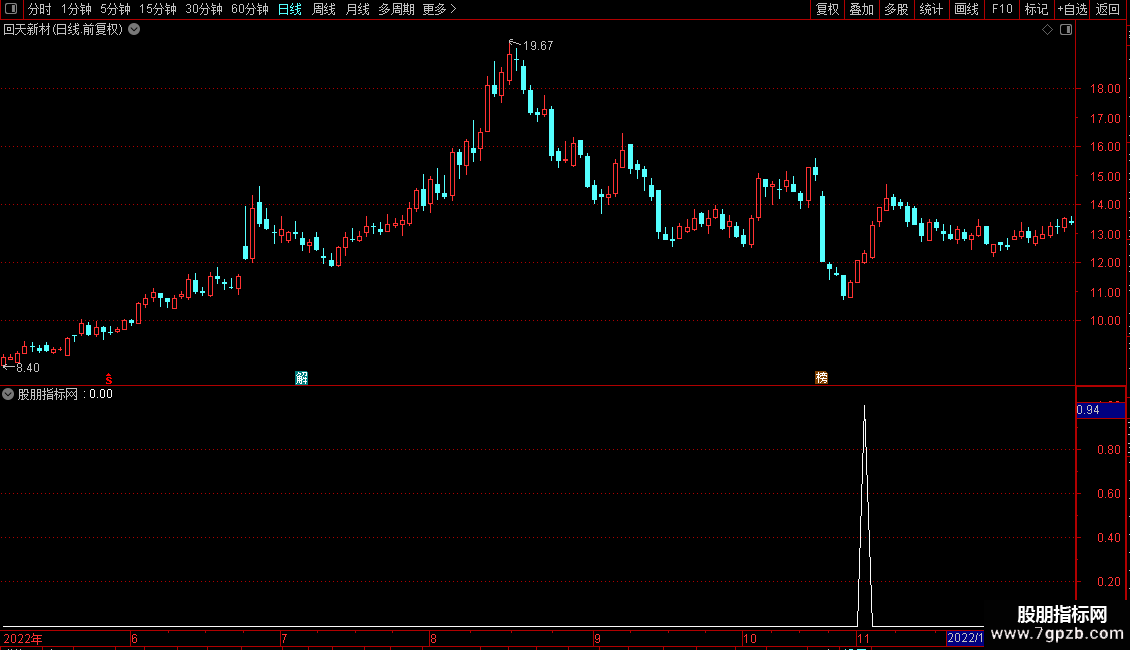Screen dimensions: 1130x650
Task: Click the 返回 back button
Action: (x=1108, y=9)
